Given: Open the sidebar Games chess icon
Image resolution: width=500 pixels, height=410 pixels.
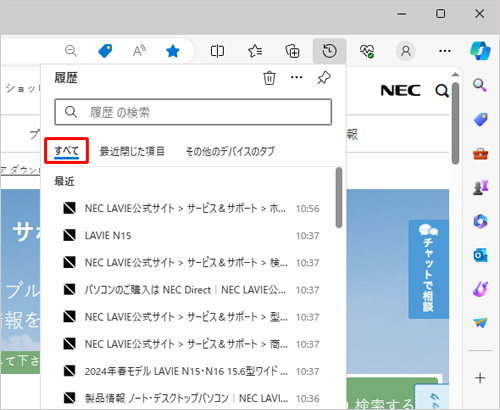Looking at the screenshot, I should coord(480,187).
